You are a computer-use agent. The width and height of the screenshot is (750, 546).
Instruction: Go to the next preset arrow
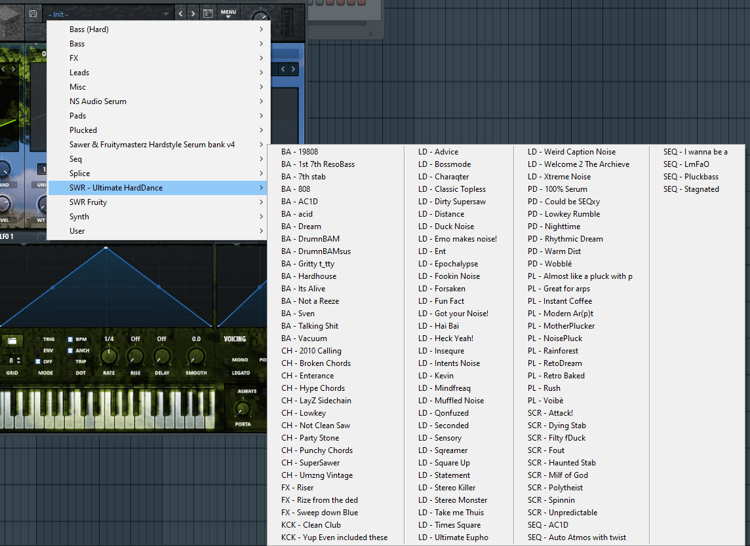(193, 14)
